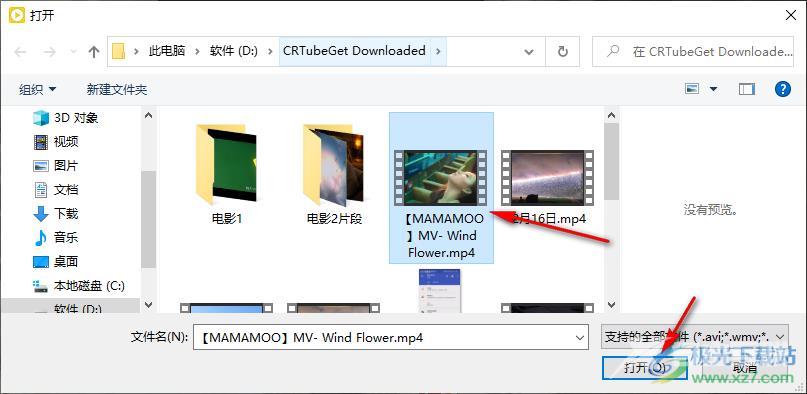Viewport: 807px width, 394px height.
Task: Click 新建文件夹 button
Action: coord(117,89)
